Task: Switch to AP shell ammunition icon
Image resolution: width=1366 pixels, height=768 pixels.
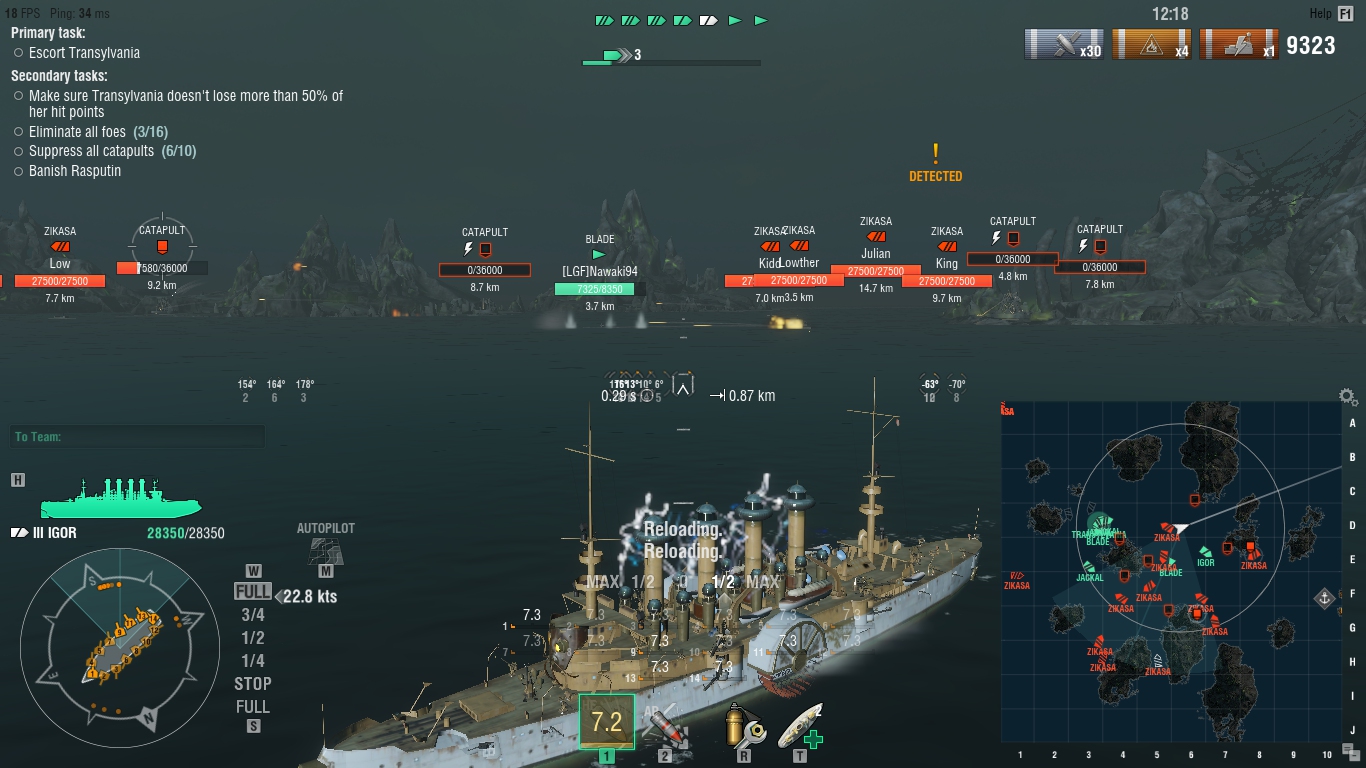Action: pyautogui.click(x=665, y=726)
